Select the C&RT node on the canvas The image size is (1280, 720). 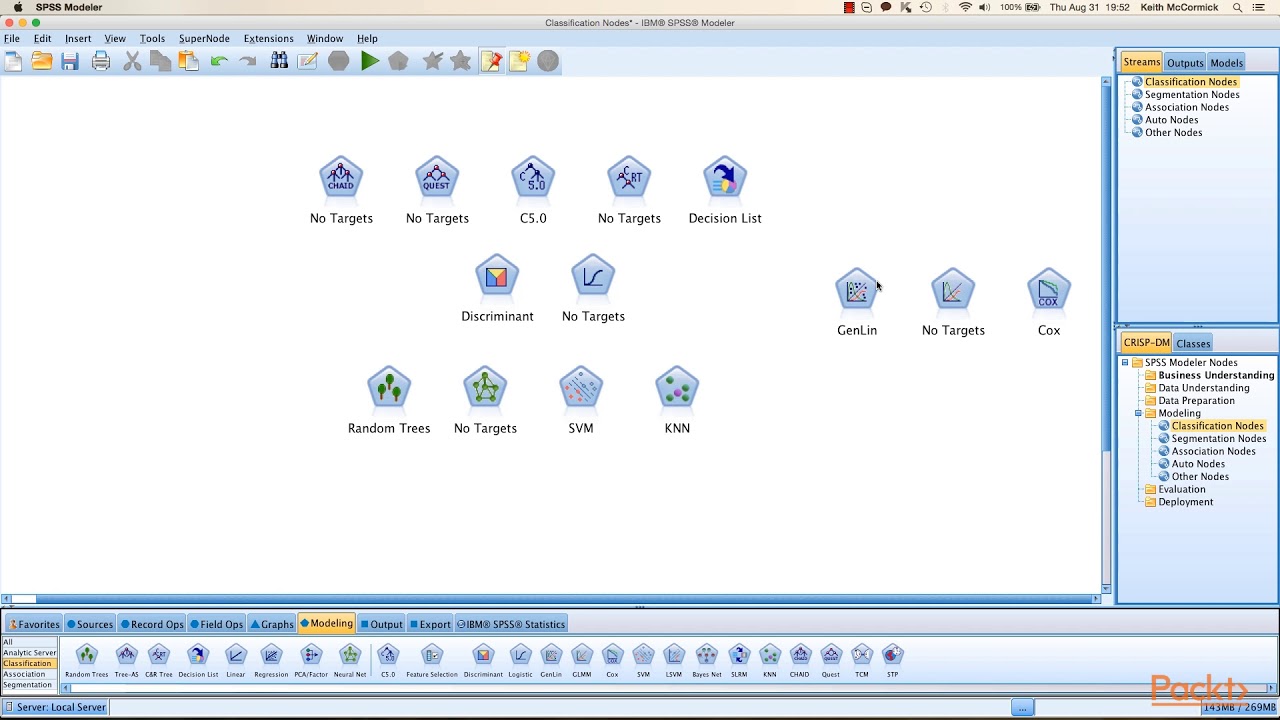pyautogui.click(x=629, y=178)
